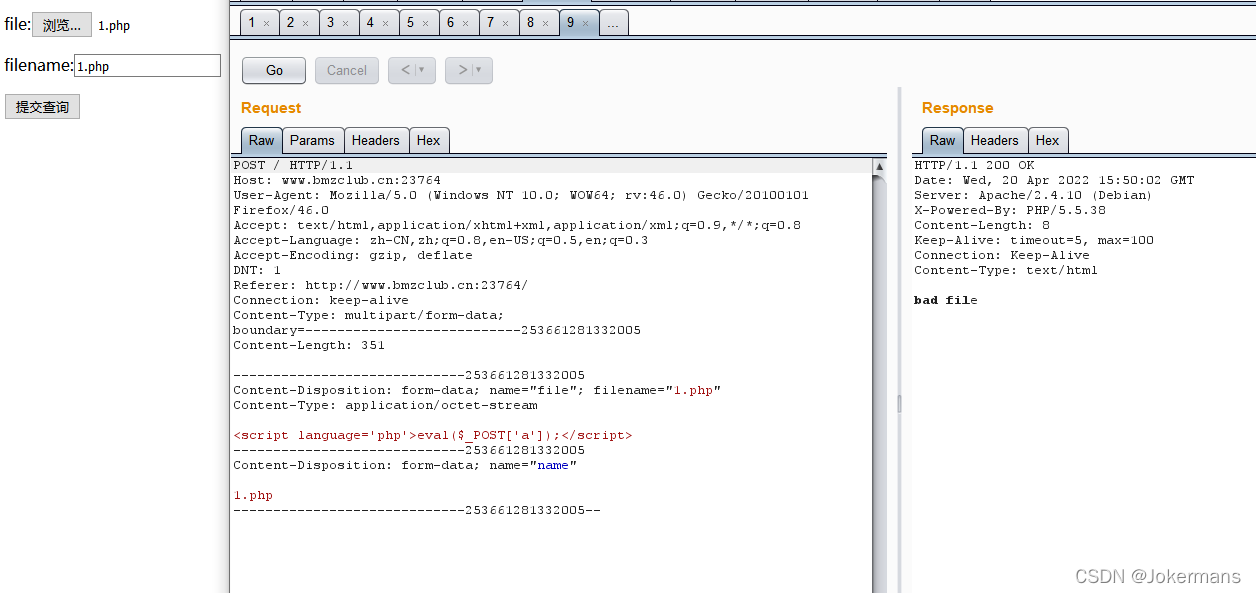Click the 'bad file' response body text
Viewport: 1256px width, 593px height.
tap(946, 300)
